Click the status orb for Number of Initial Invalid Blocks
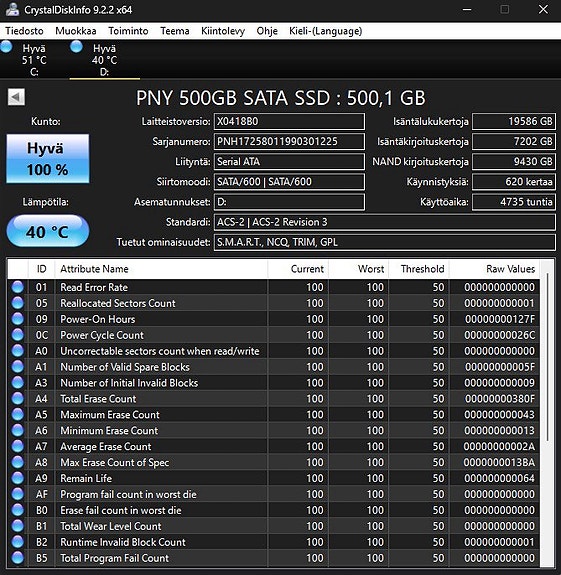Viewport: 561px width, 575px height. point(18,383)
